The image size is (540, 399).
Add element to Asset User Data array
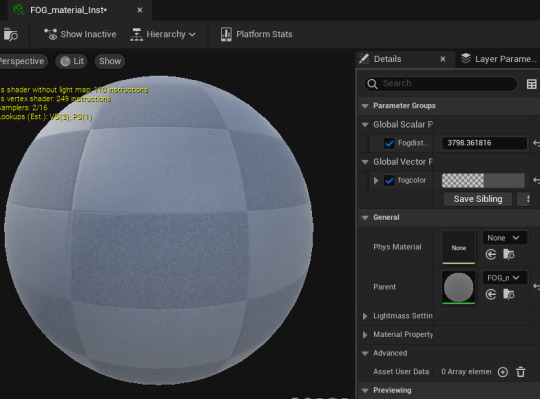pyautogui.click(x=503, y=372)
